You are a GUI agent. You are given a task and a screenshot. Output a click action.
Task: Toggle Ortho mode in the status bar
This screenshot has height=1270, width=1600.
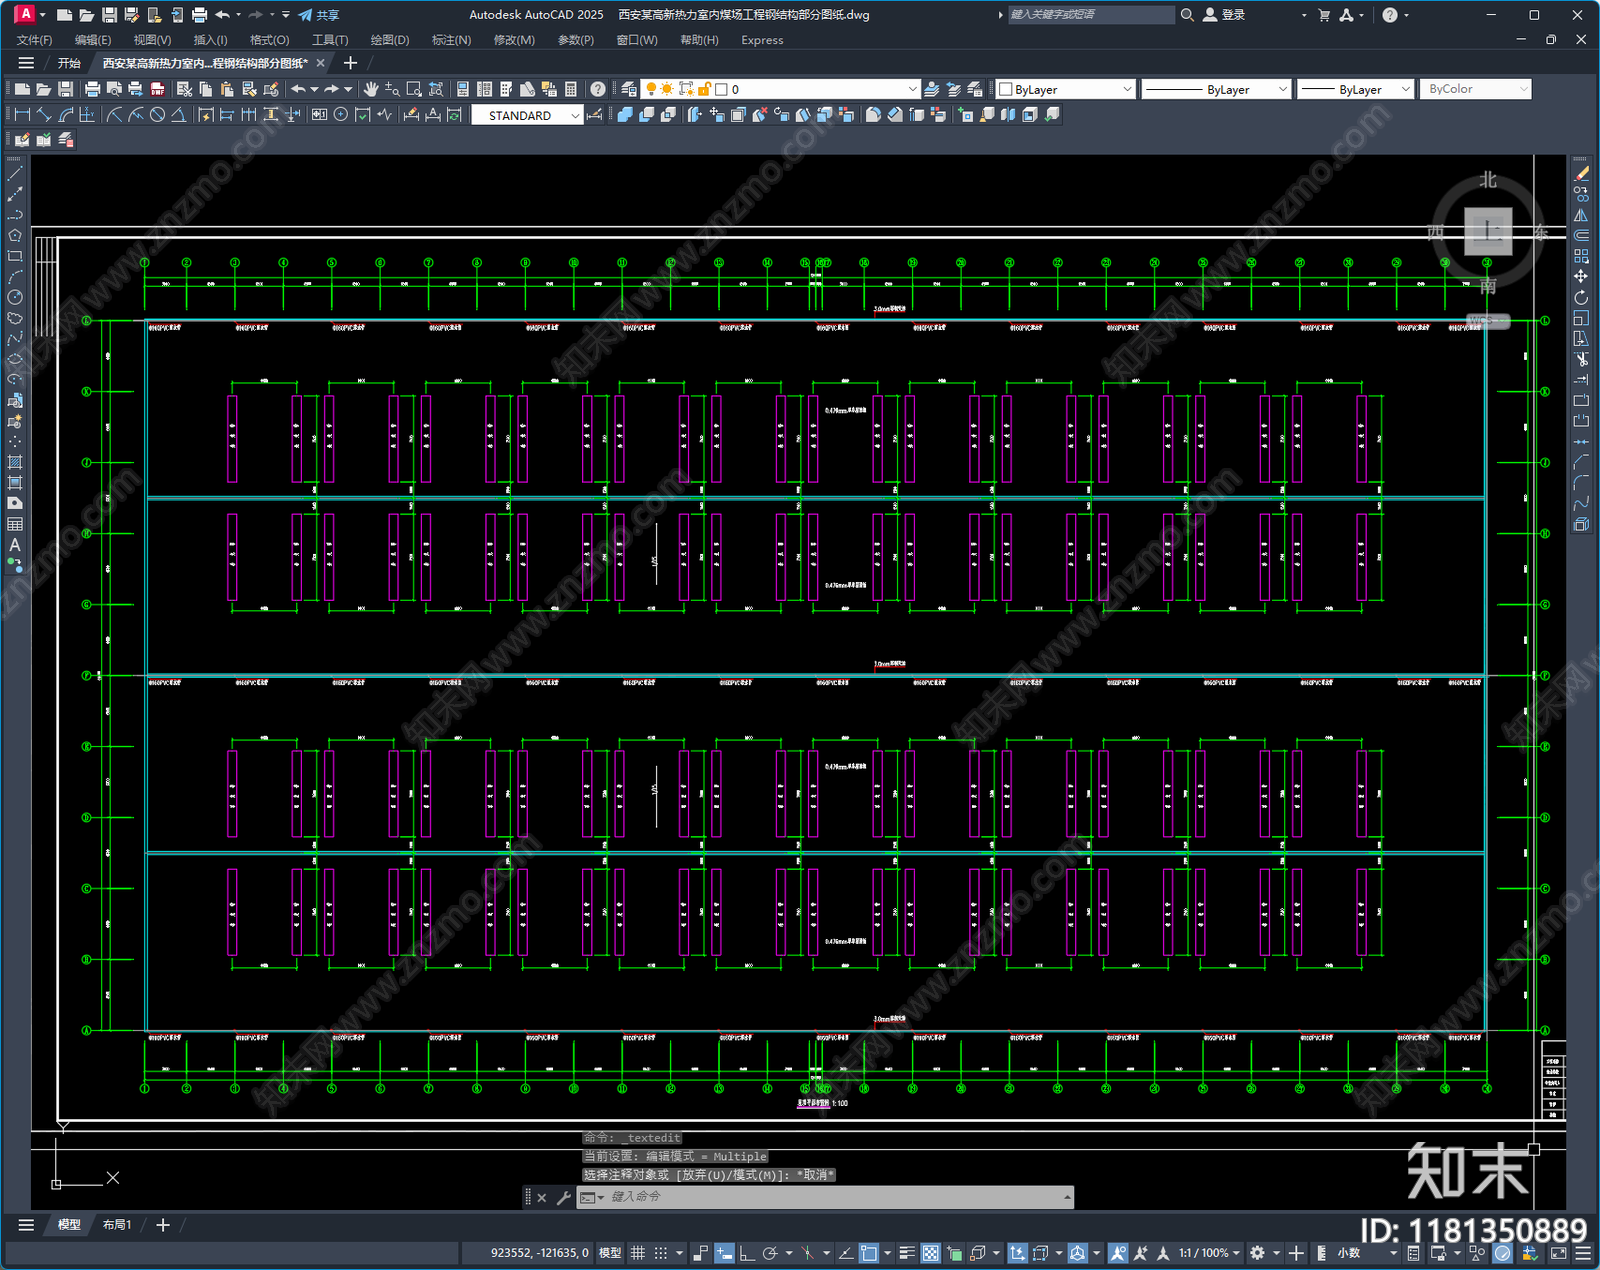click(746, 1253)
